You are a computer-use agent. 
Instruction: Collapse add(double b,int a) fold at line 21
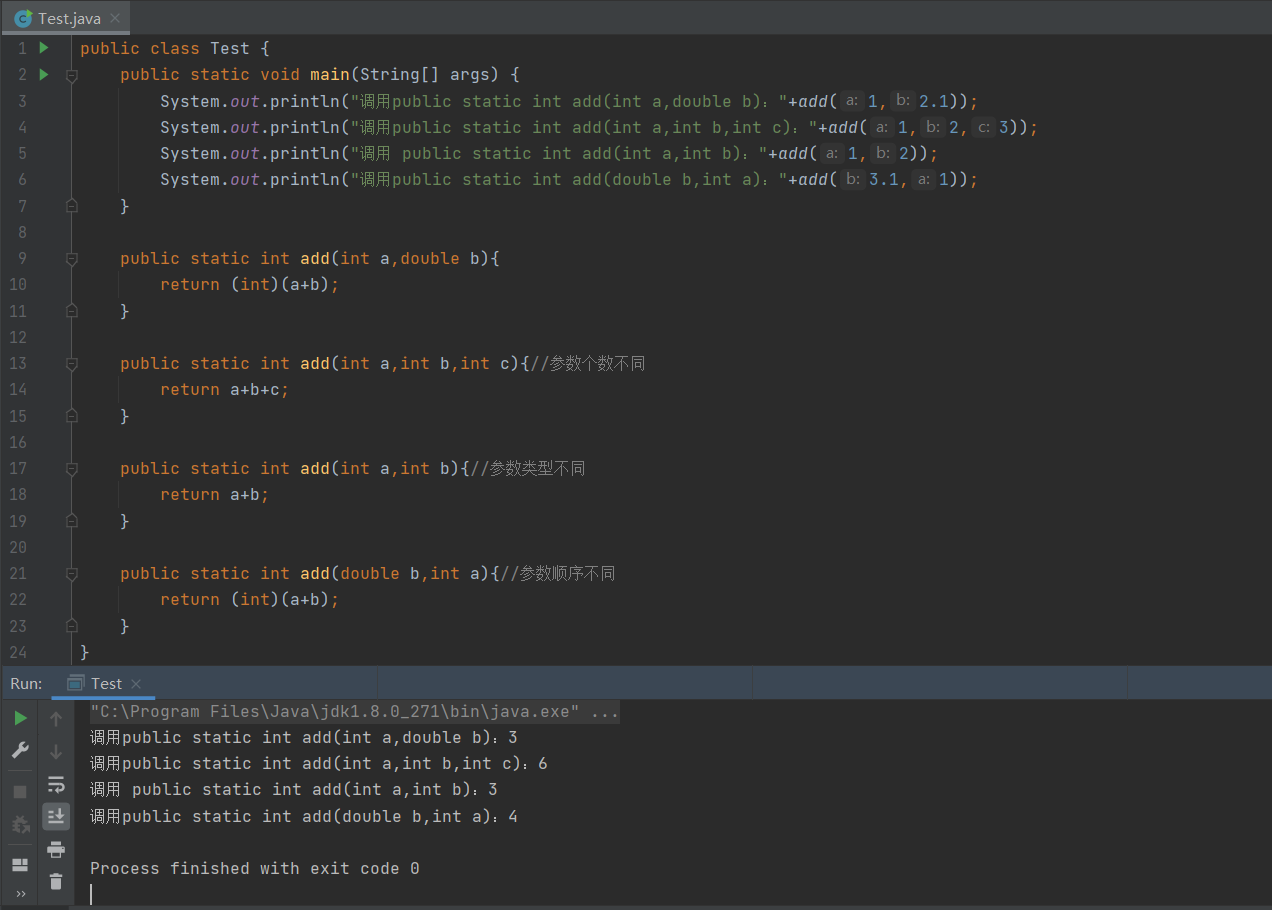[x=71, y=574]
